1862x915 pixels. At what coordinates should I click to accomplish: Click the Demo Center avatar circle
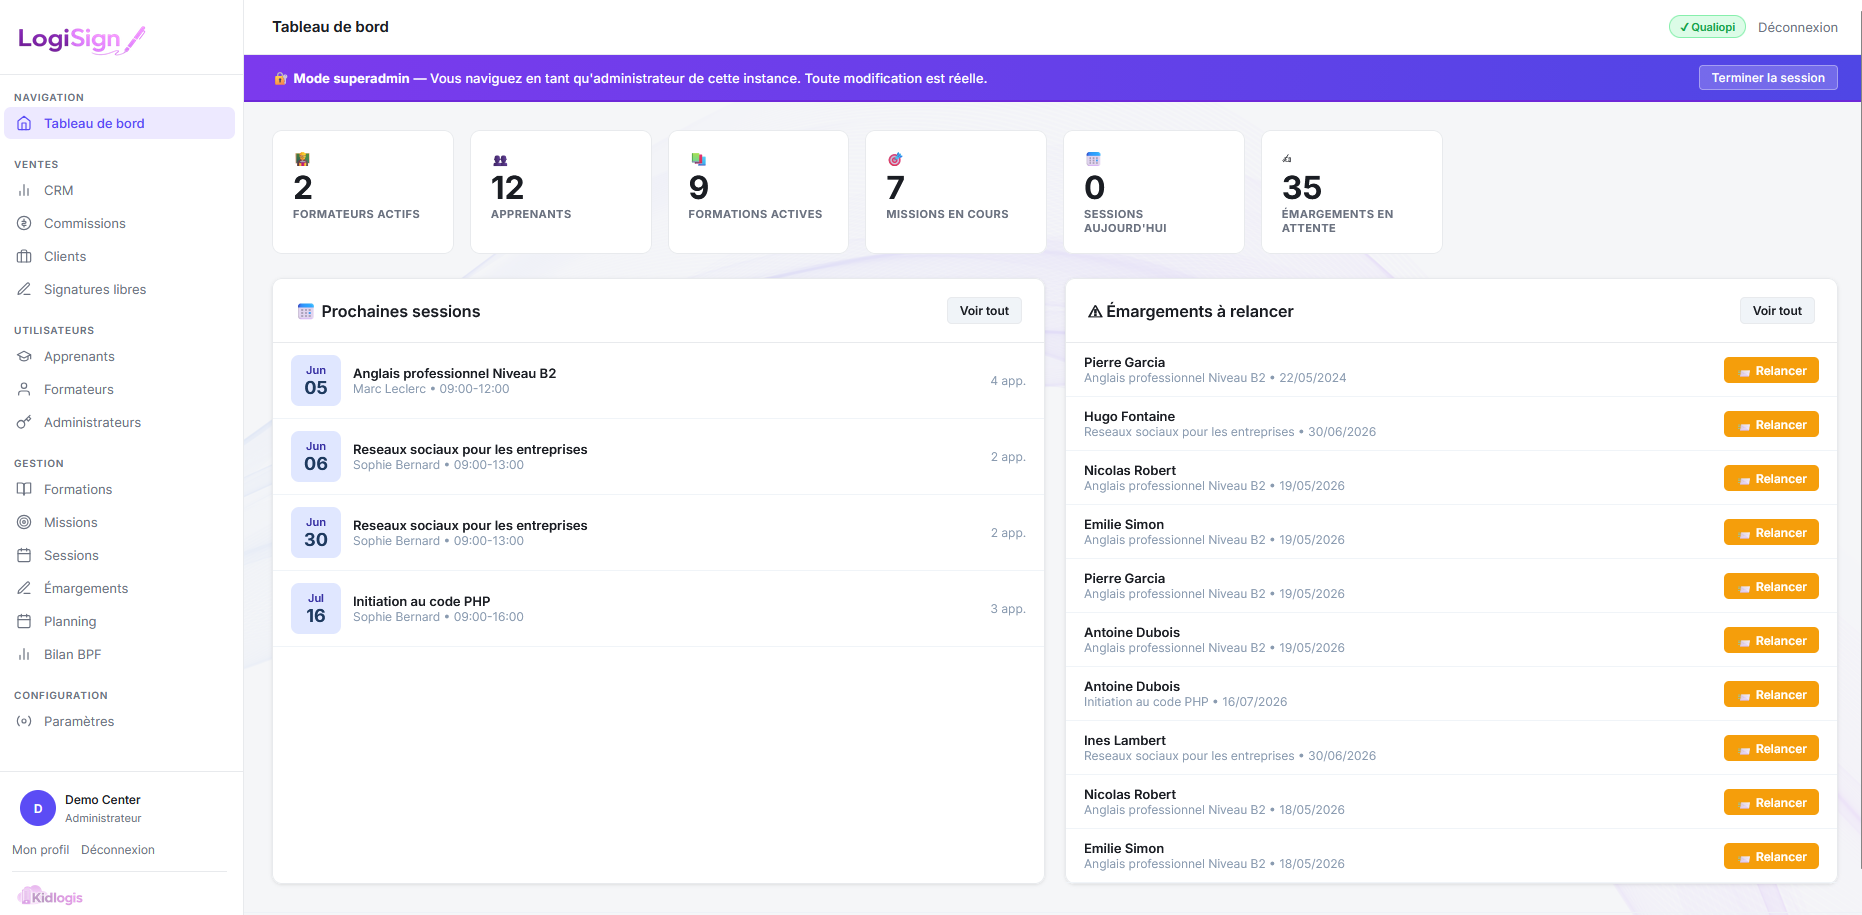tap(38, 808)
